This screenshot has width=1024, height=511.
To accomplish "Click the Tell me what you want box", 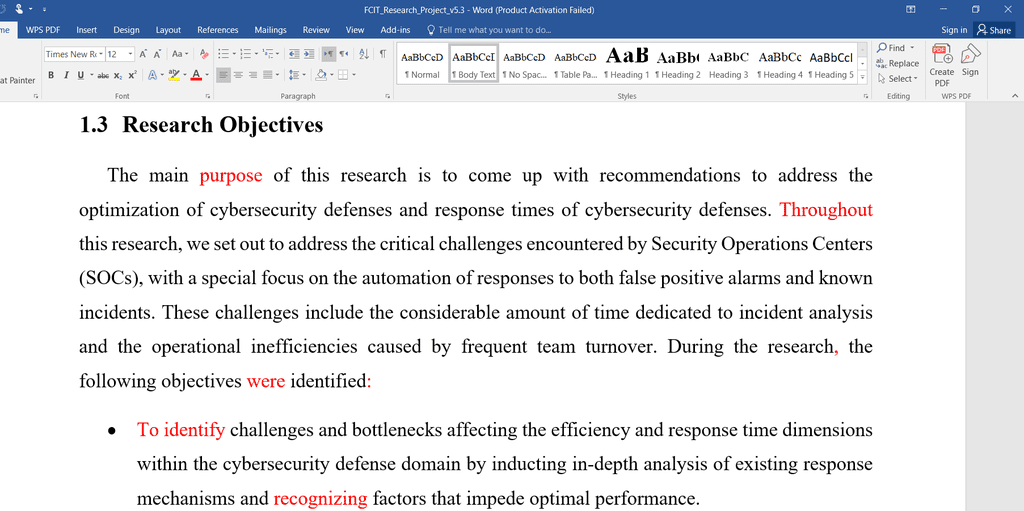I will pos(489,30).
